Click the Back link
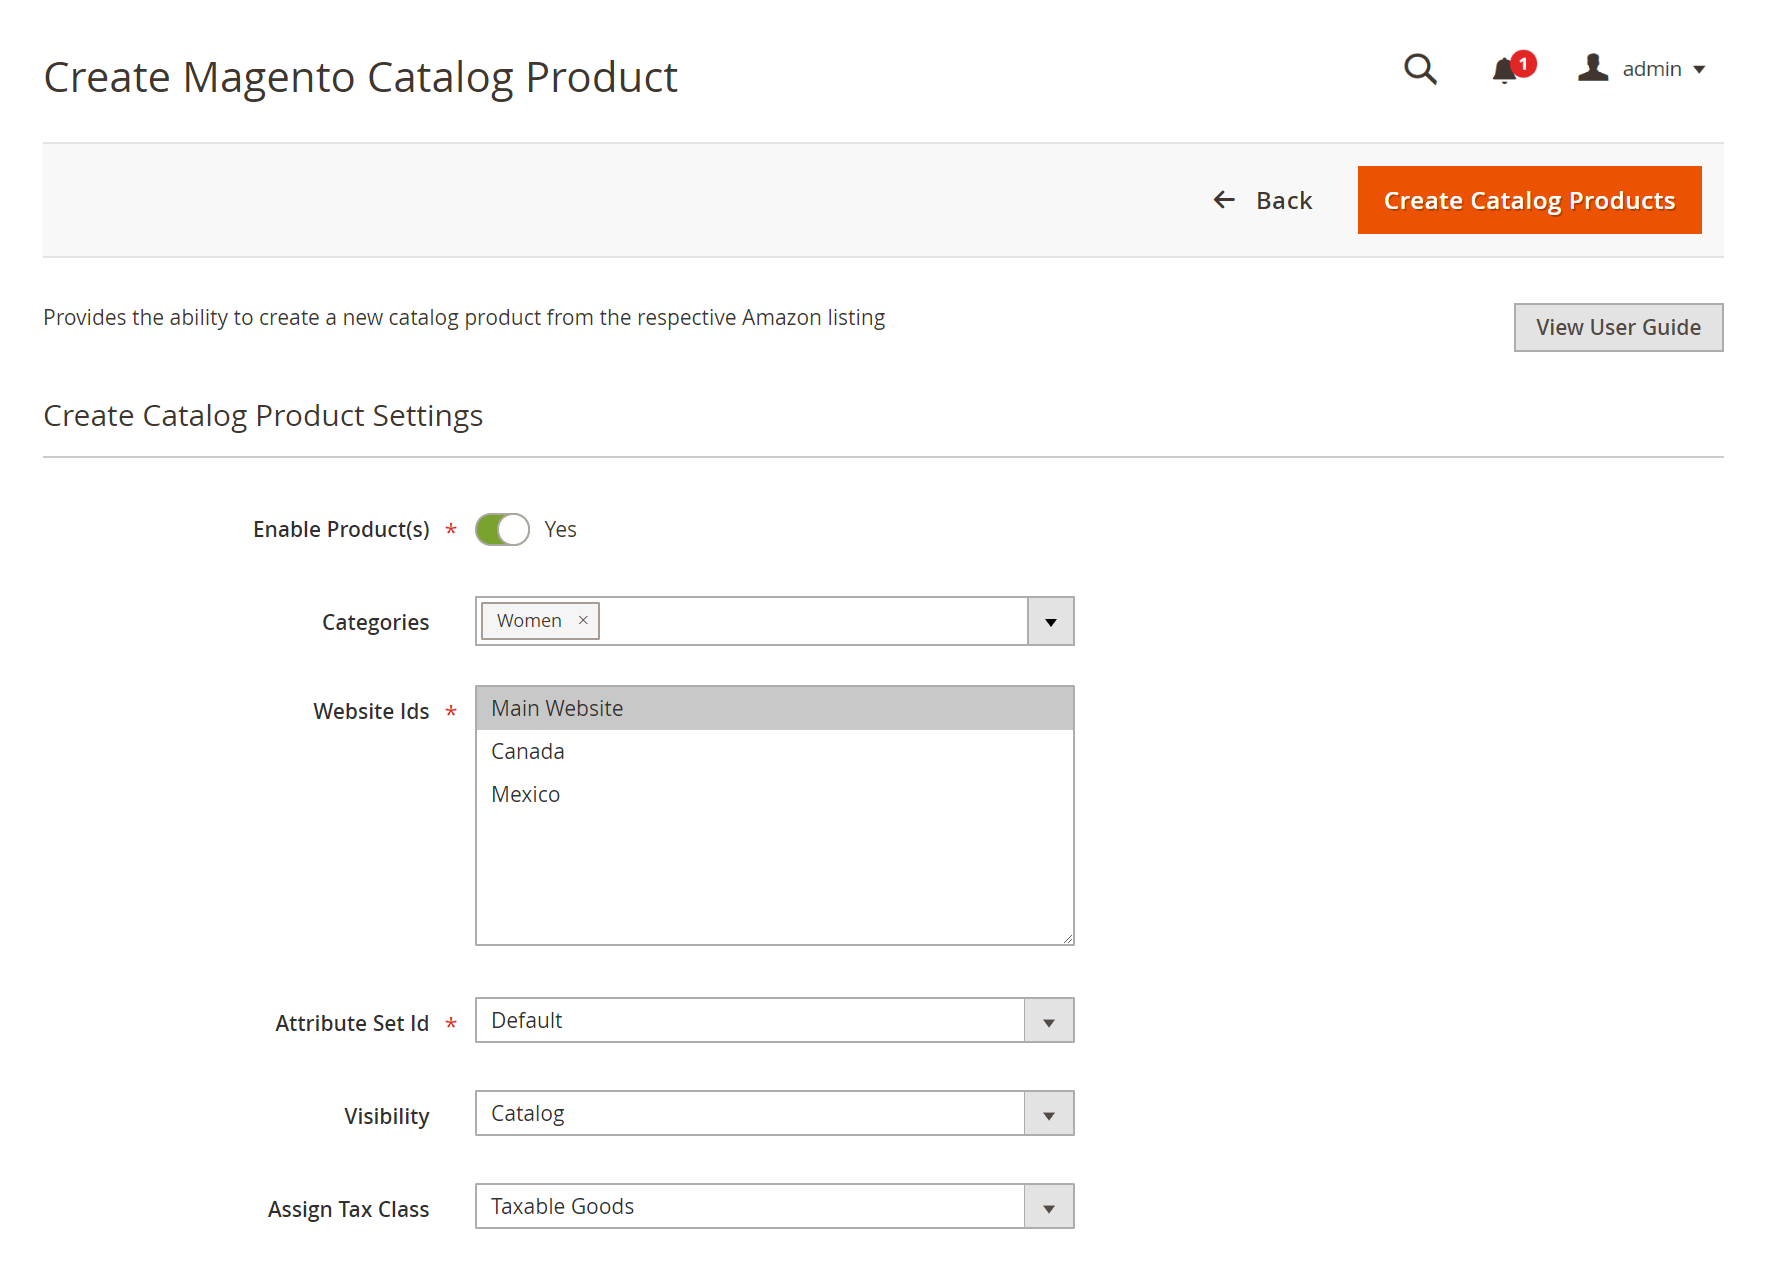1767x1285 pixels. 1262,200
